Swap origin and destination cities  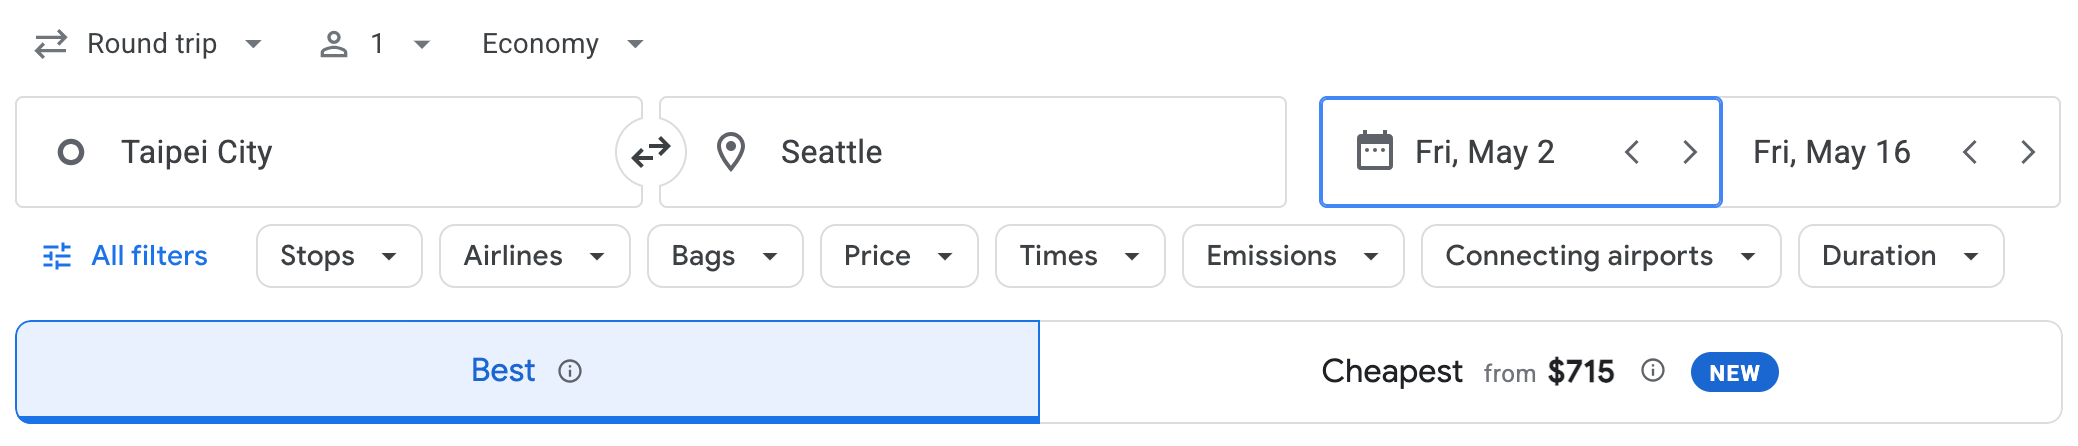click(651, 152)
